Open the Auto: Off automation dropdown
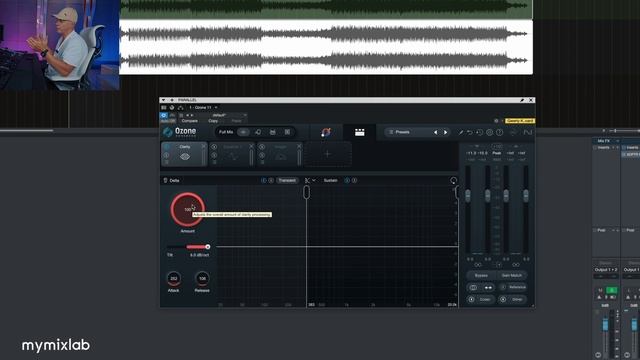Screen dimensions: 640x360 click(168, 121)
